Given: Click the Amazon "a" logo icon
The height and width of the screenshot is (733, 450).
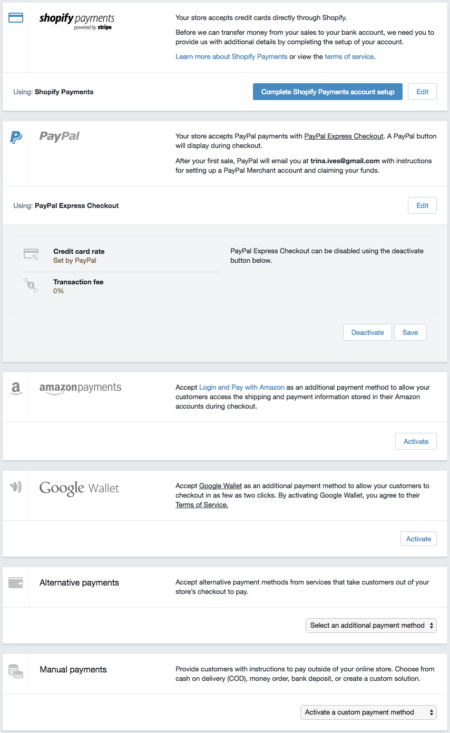Looking at the screenshot, I should coord(16,388).
